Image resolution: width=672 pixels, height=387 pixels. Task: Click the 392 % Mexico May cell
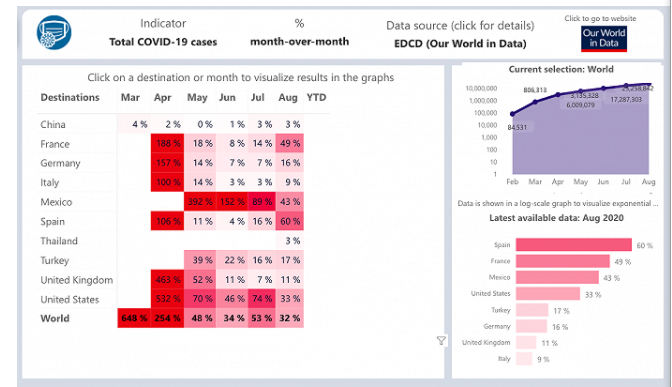200,201
